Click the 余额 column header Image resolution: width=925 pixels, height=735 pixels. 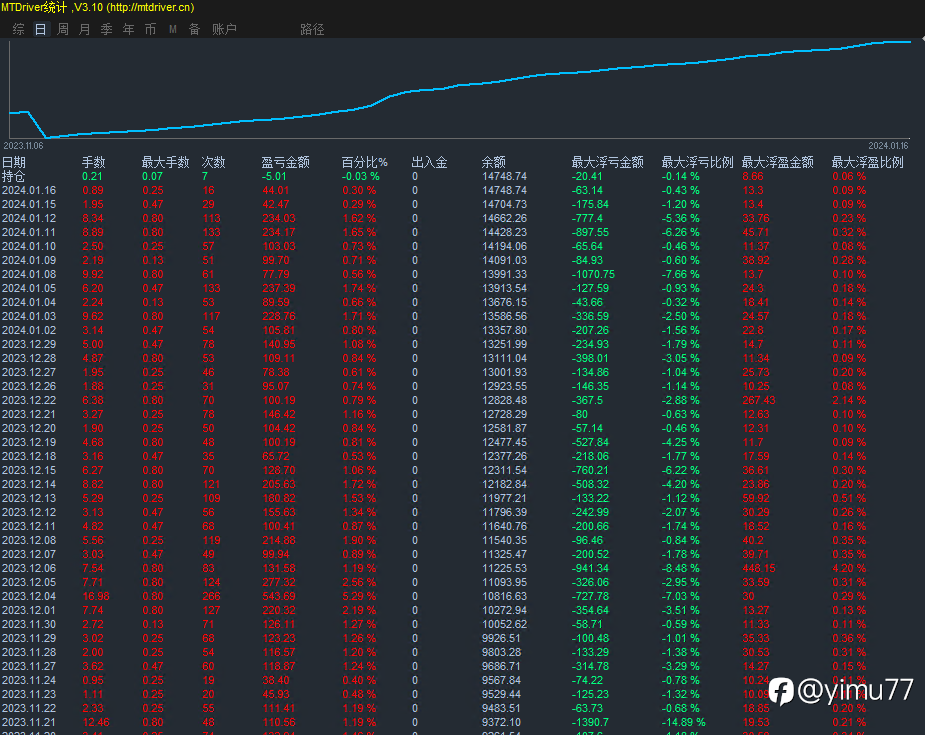point(494,162)
